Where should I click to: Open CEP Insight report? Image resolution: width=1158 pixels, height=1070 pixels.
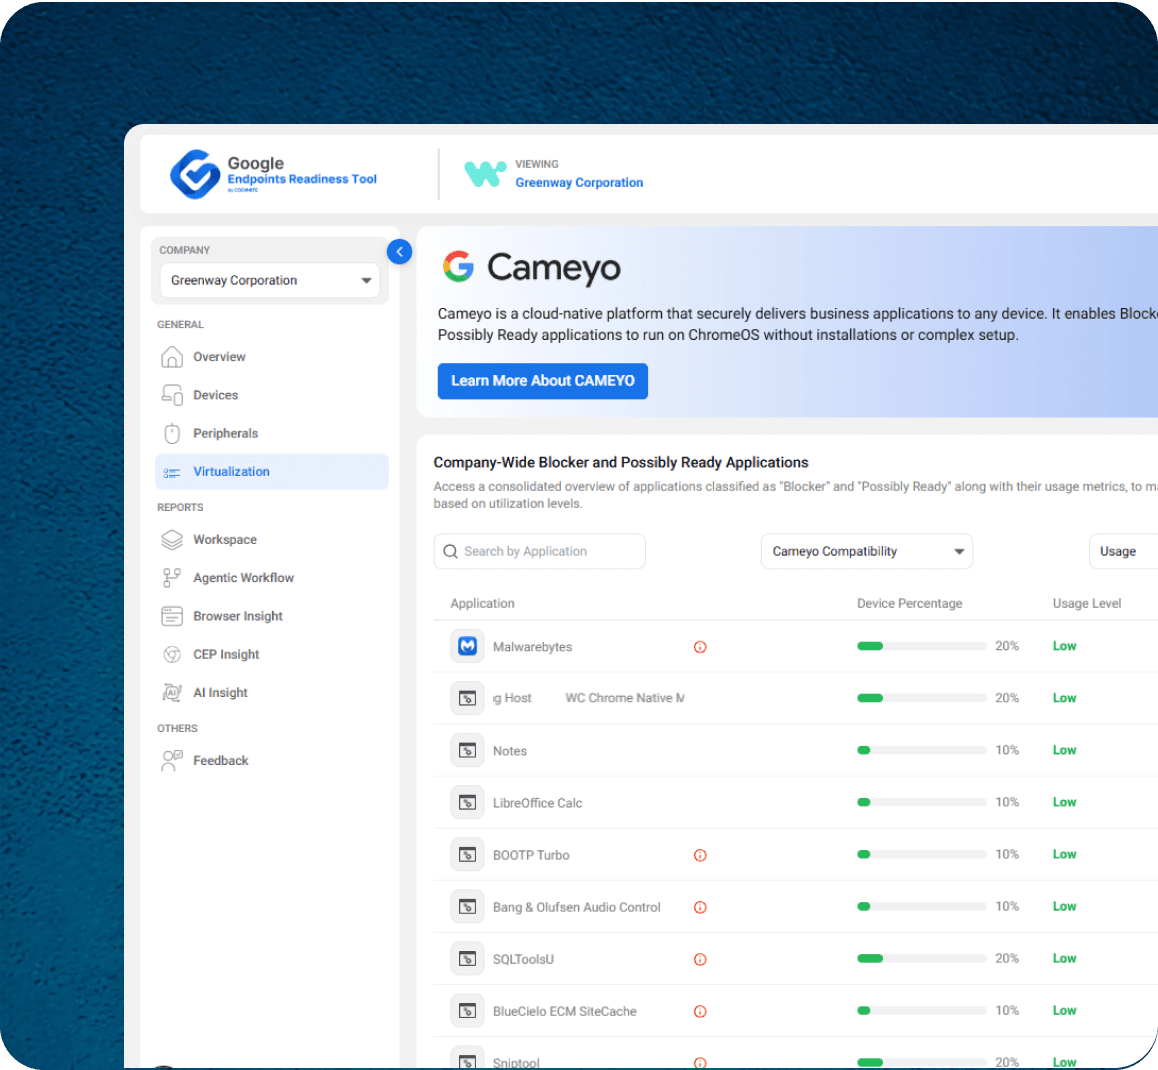pos(272,655)
